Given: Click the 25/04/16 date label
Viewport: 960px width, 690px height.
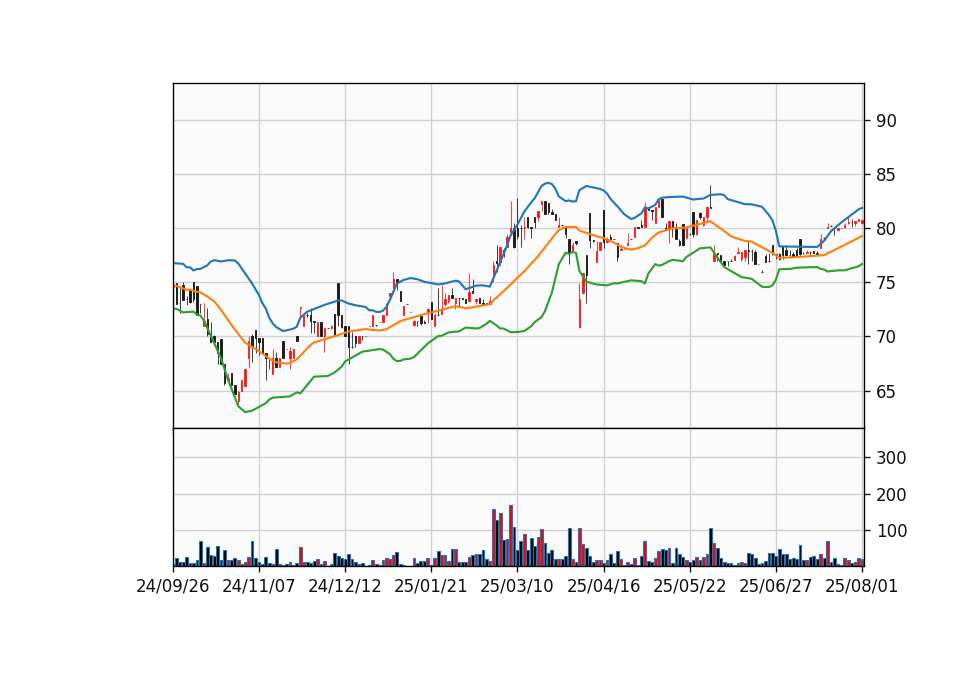Looking at the screenshot, I should point(604,587).
